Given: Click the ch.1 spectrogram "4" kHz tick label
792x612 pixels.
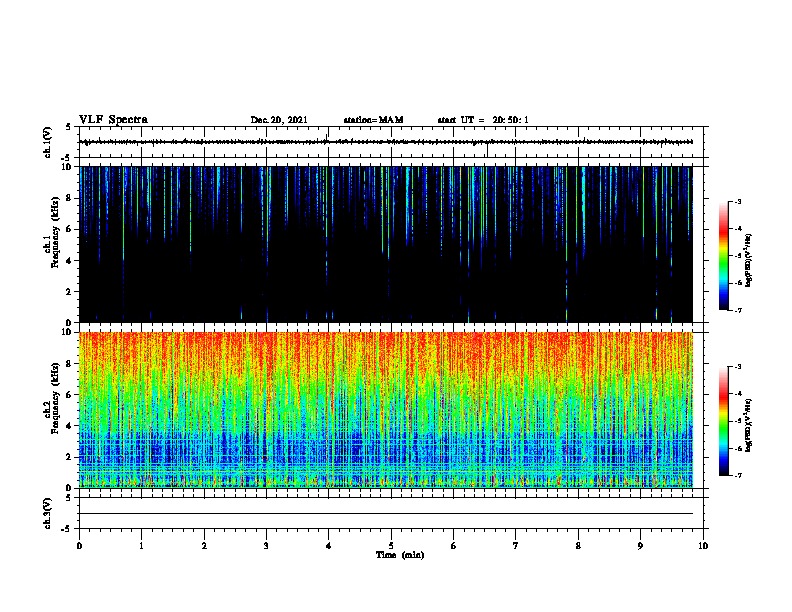Looking at the screenshot, I should 69,261.
